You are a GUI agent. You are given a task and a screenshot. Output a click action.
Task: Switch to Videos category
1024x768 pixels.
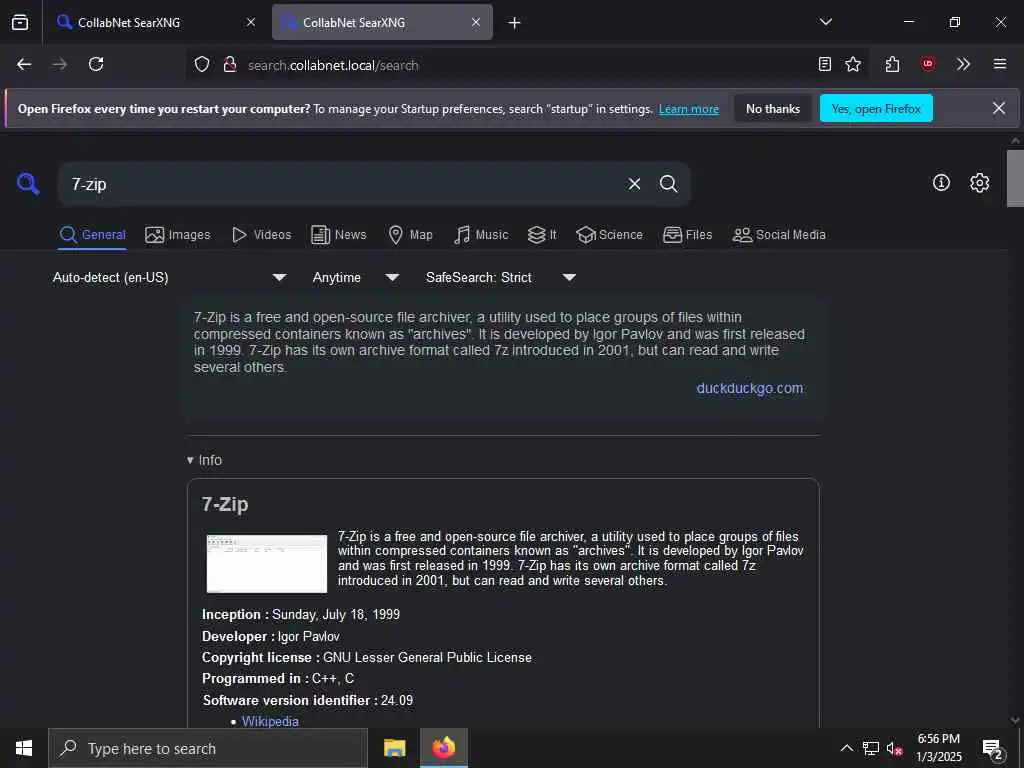tap(262, 234)
